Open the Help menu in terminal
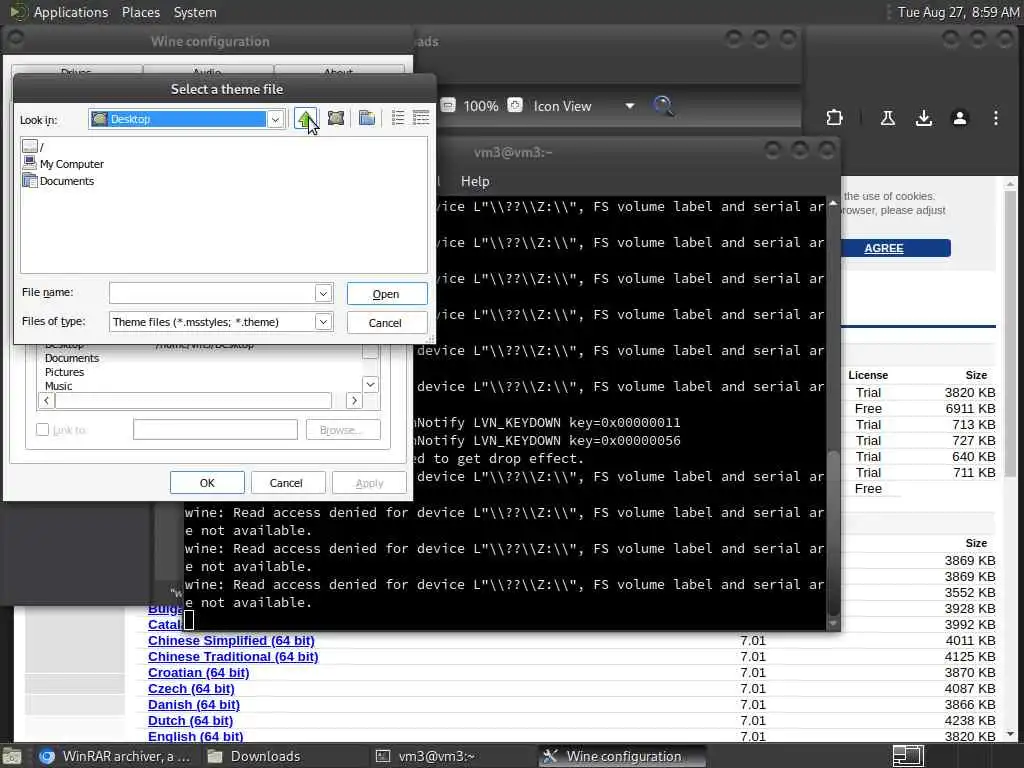Screen dimensions: 1024x768 [x=475, y=182]
